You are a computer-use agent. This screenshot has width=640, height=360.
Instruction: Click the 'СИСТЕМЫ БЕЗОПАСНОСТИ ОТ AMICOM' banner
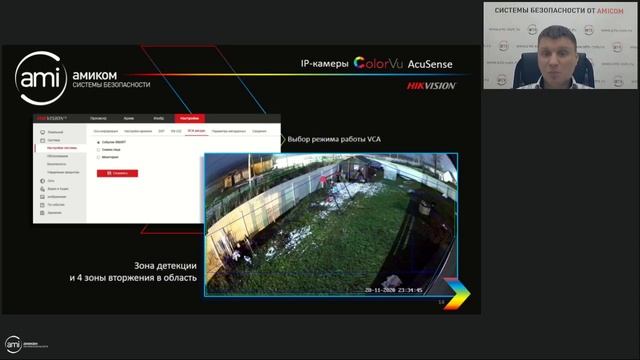(x=559, y=11)
